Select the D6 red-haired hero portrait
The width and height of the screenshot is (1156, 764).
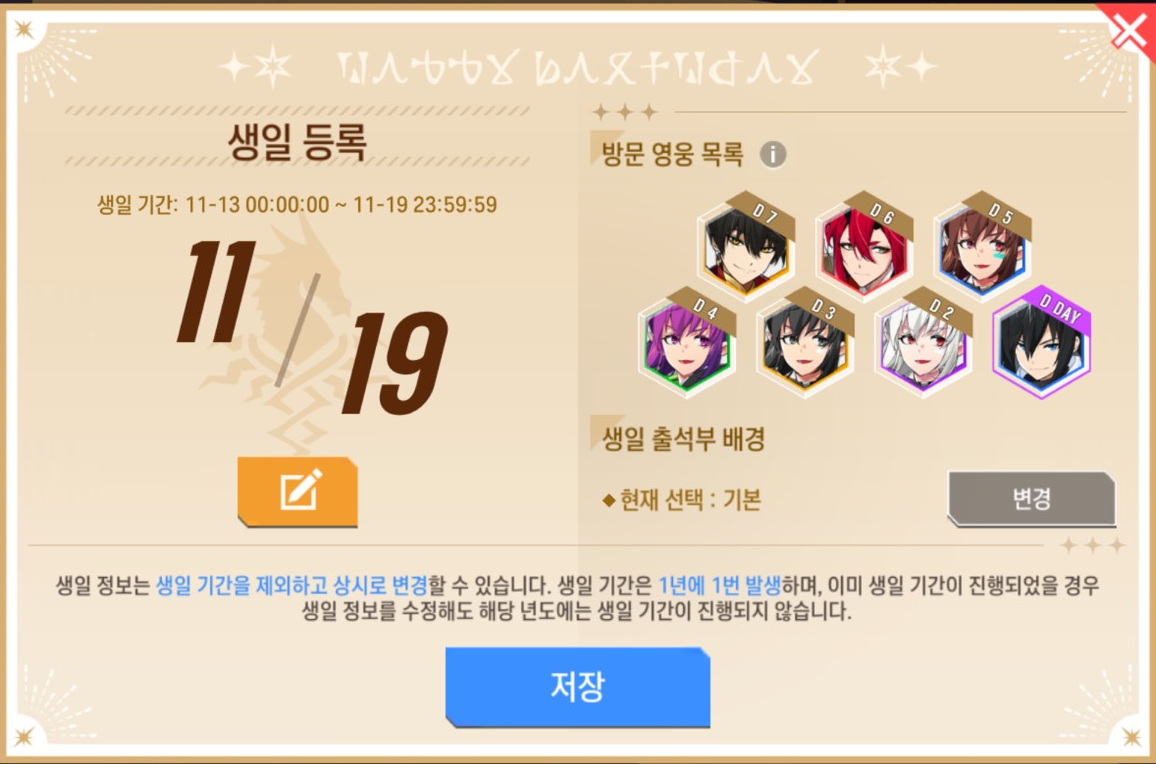[x=864, y=247]
